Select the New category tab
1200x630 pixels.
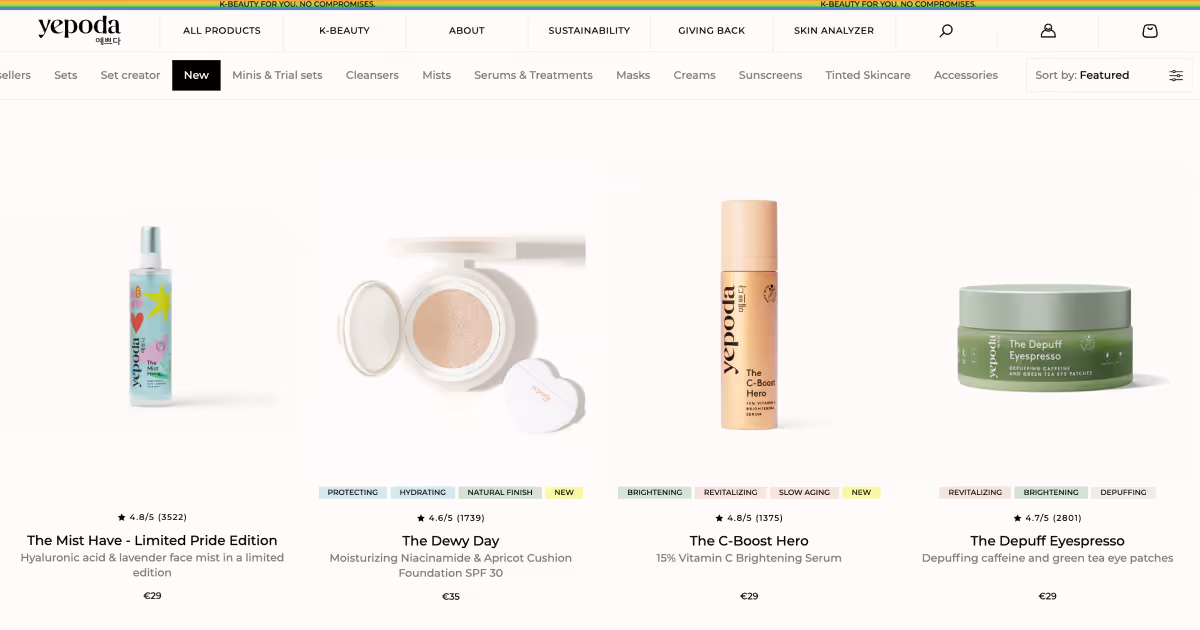(196, 75)
